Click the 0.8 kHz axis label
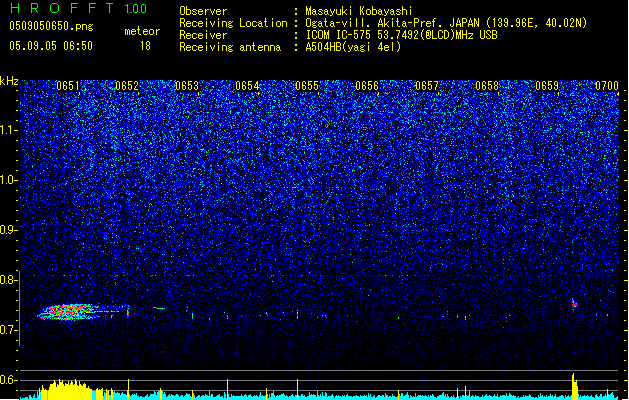The width and height of the screenshot is (629, 400). pyautogui.click(x=8, y=280)
